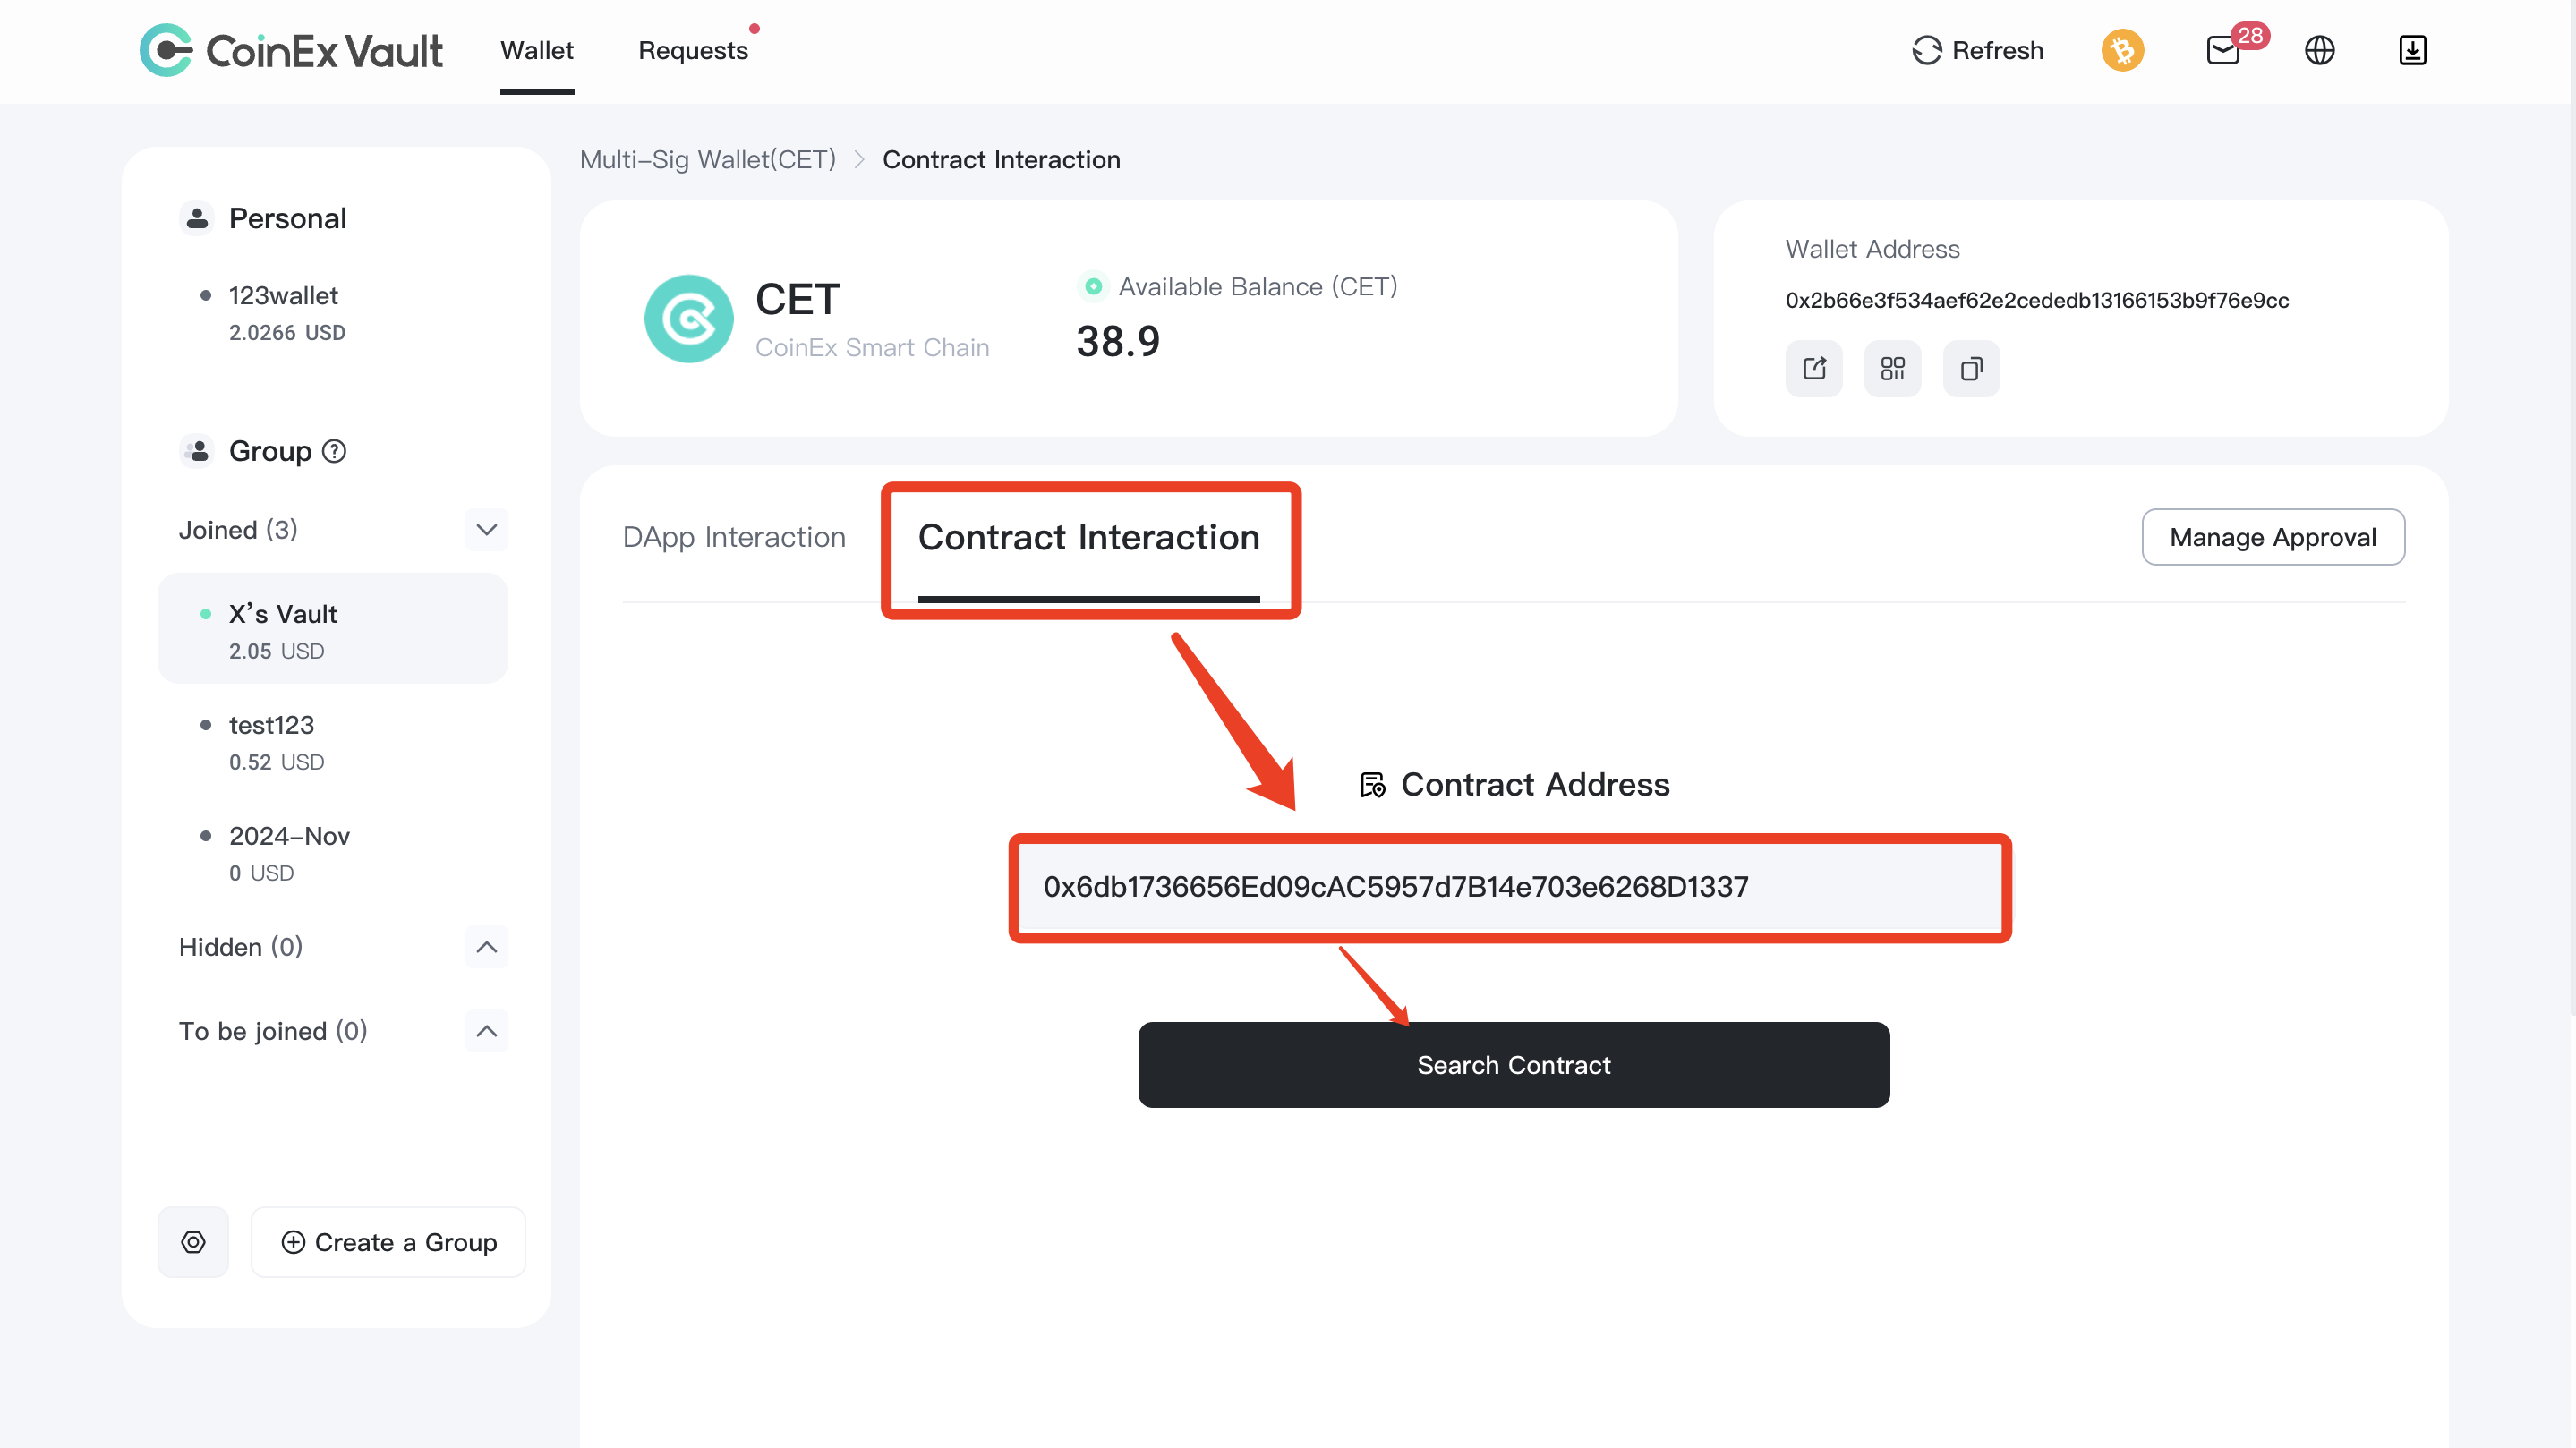Open the language globe selector

pyautogui.click(x=2319, y=50)
